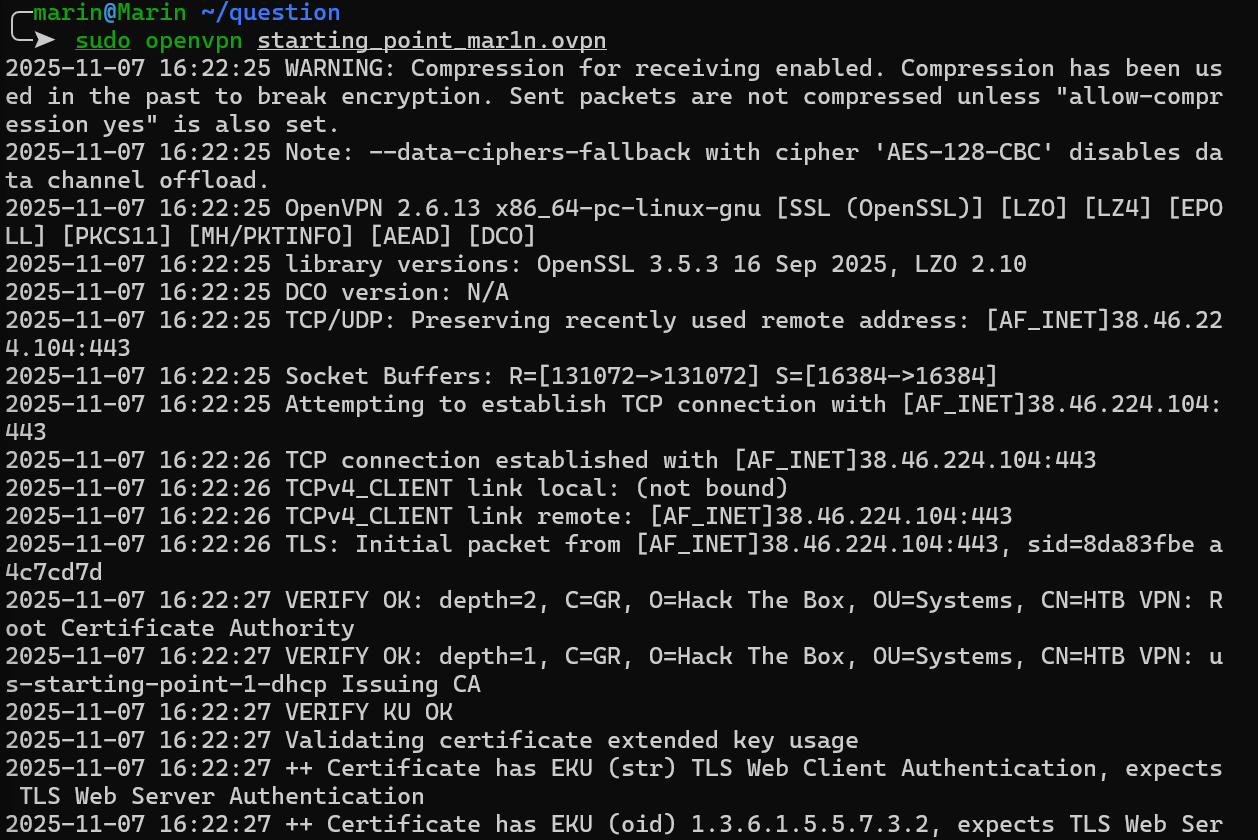Click the prompt arrow icon
The height and width of the screenshot is (840, 1258).
point(42,40)
